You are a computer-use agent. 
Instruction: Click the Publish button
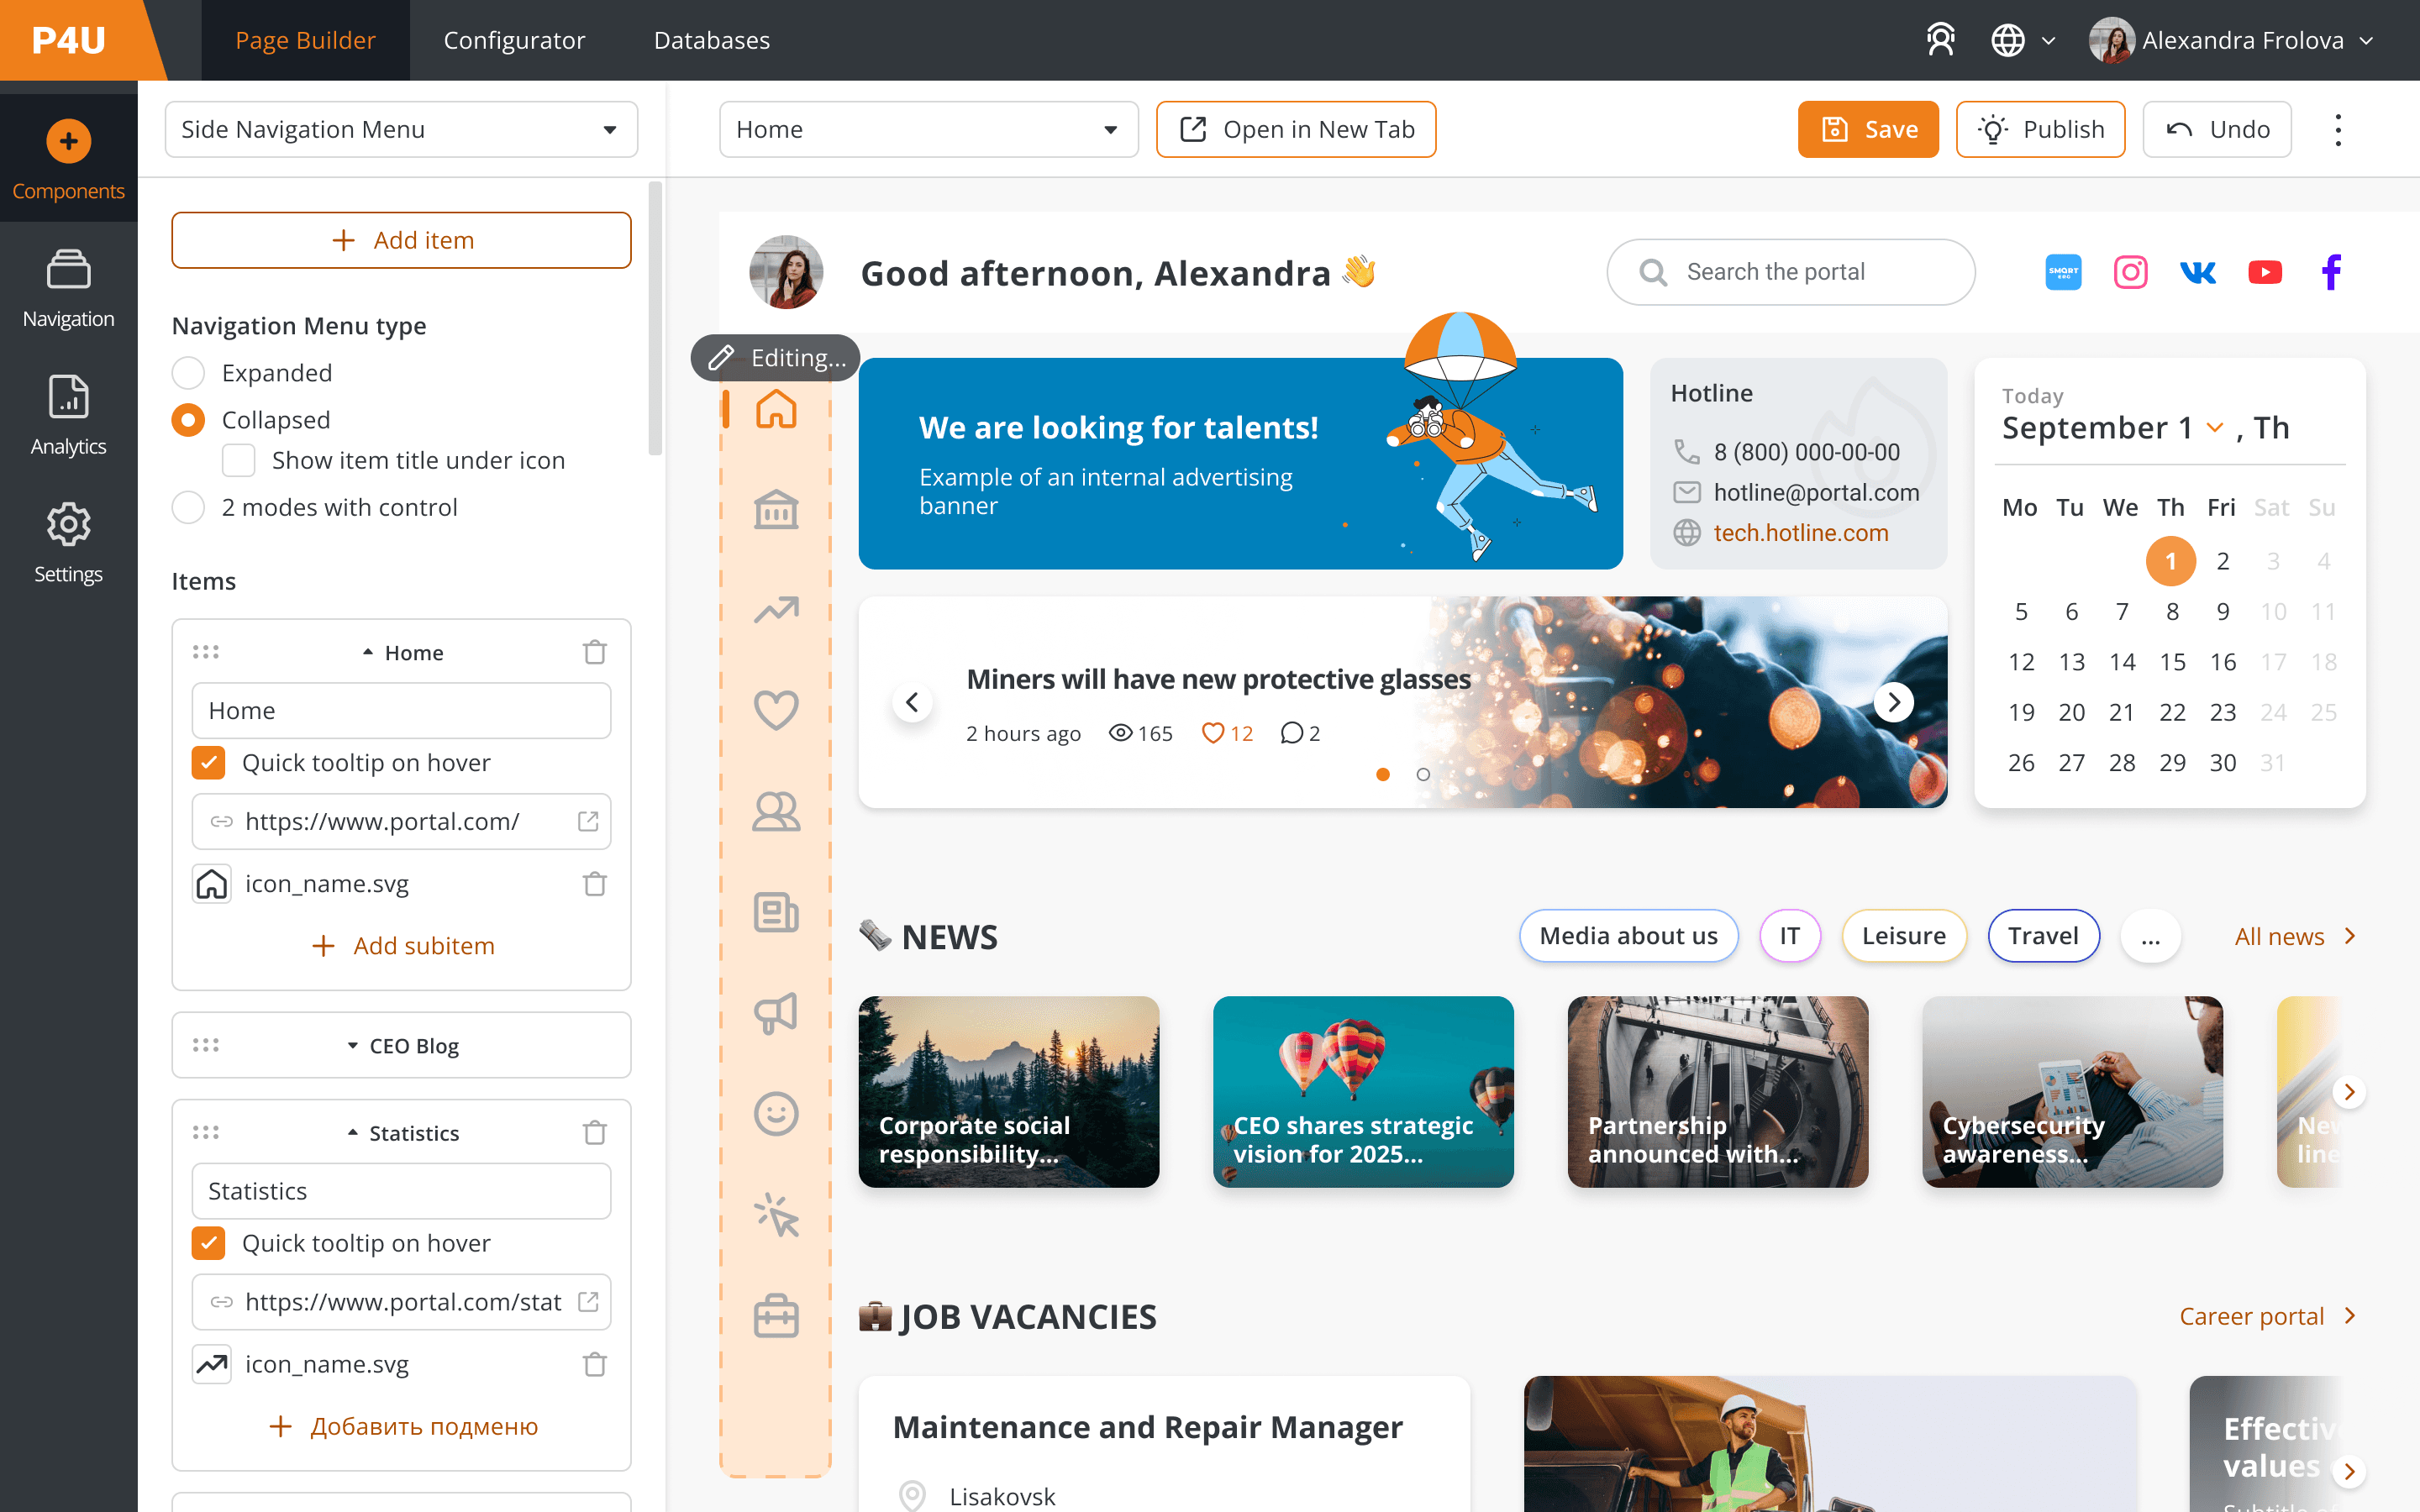(2040, 130)
